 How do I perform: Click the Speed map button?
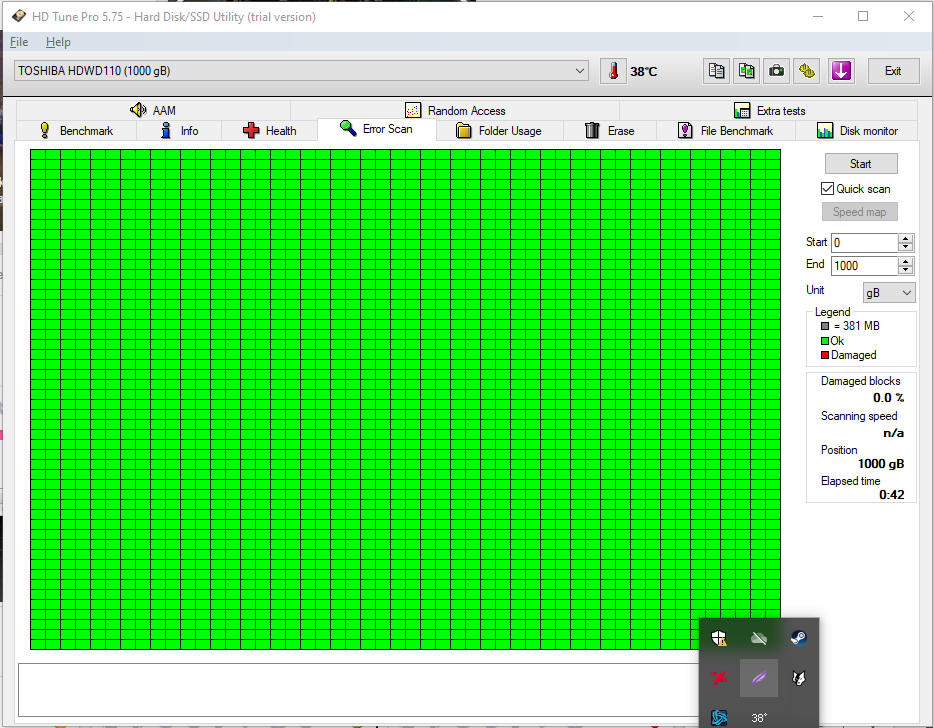pos(860,212)
